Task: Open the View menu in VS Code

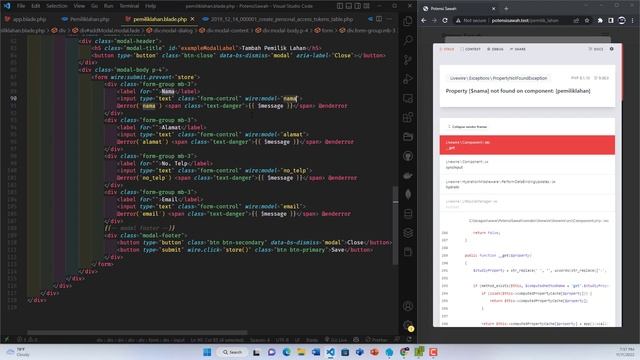Action: coord(79,6)
